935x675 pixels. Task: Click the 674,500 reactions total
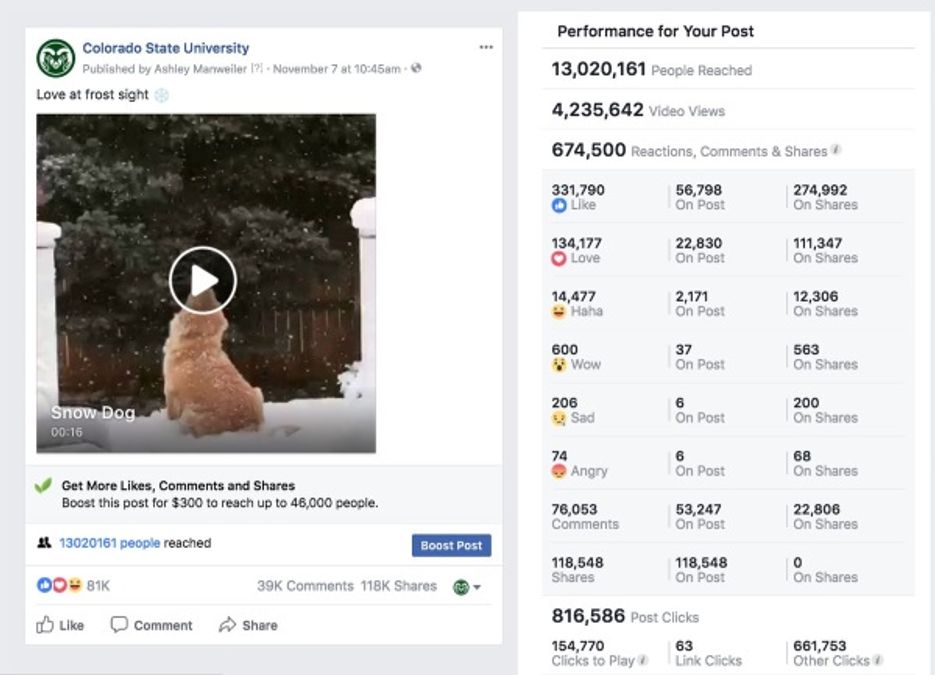pos(589,150)
